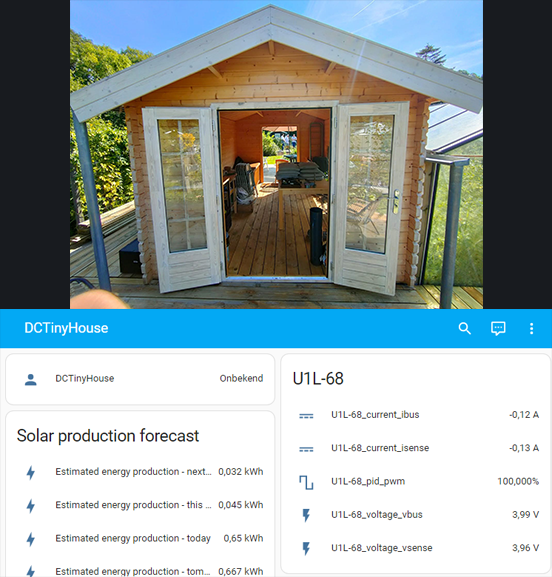The width and height of the screenshot is (552, 577).
Task: Click the DCTinyHouse dashboard title
Action: 66,328
